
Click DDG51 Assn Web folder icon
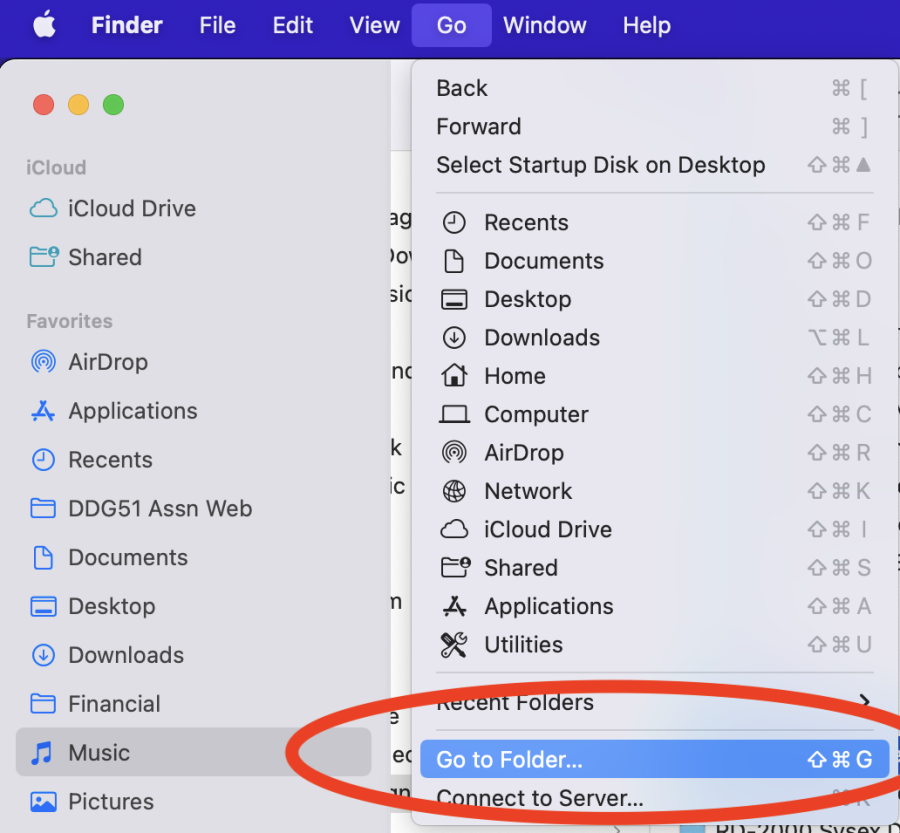point(43,508)
